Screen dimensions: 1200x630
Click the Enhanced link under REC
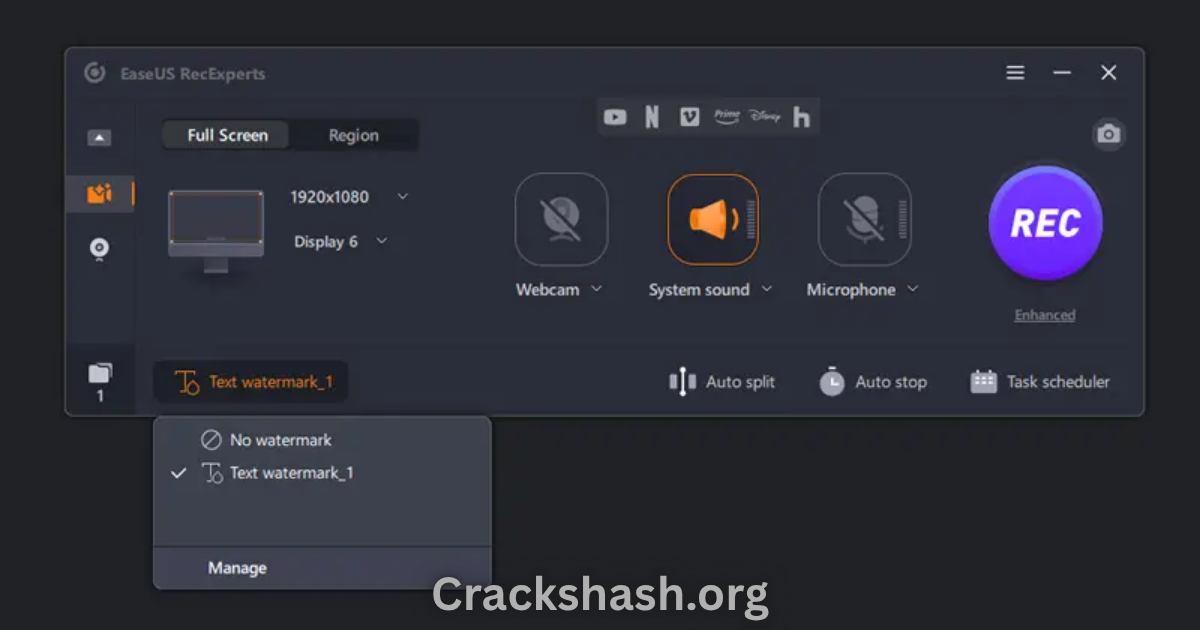tap(1045, 315)
